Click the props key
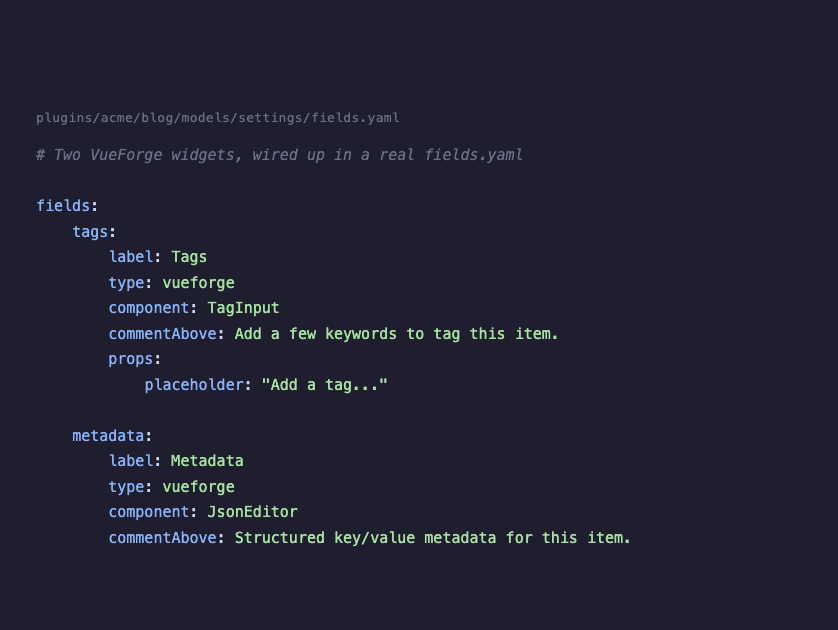 coord(130,359)
